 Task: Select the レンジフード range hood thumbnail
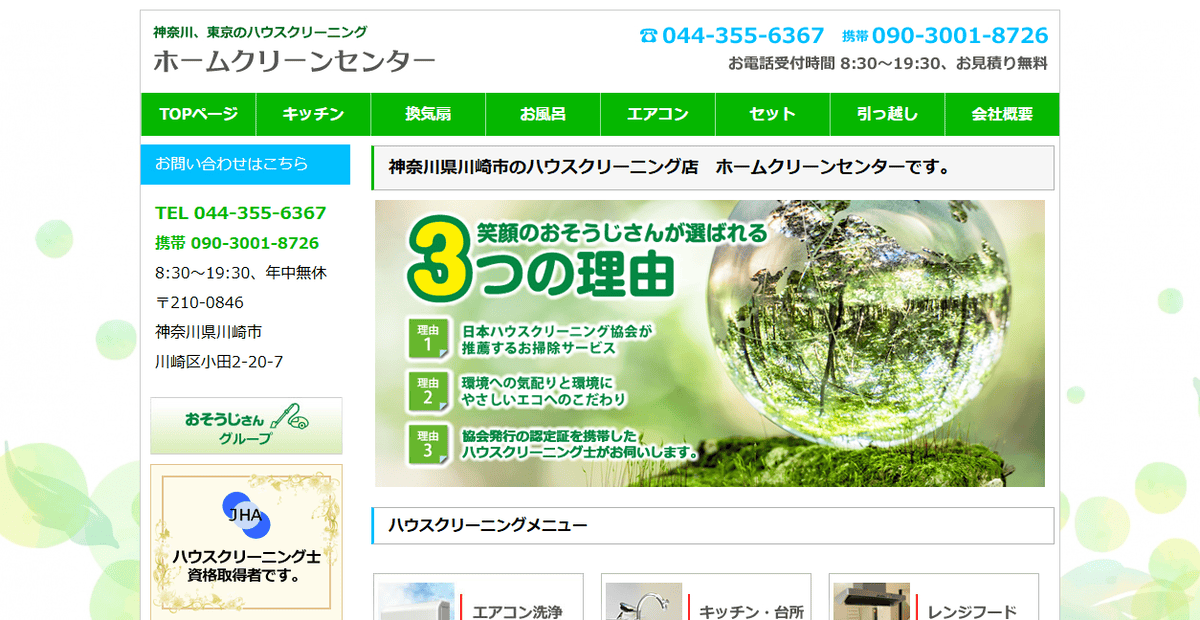[x=871, y=602]
